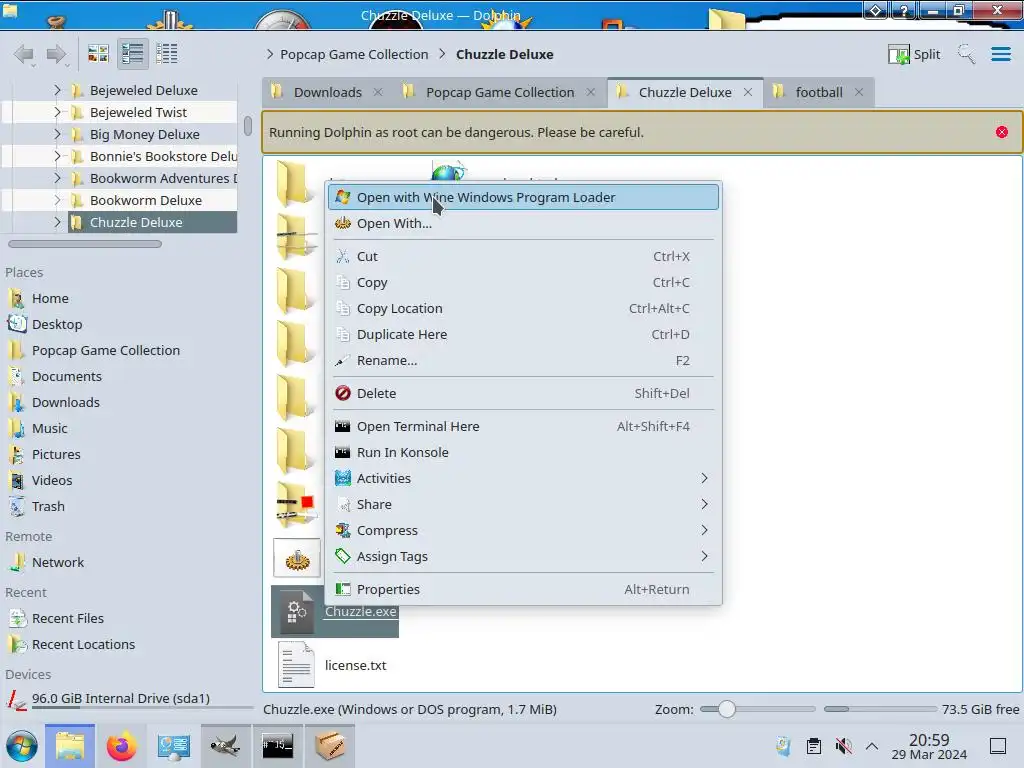Image resolution: width=1024 pixels, height=768 pixels.
Task: Select Copy in the context menu
Action: point(523,282)
